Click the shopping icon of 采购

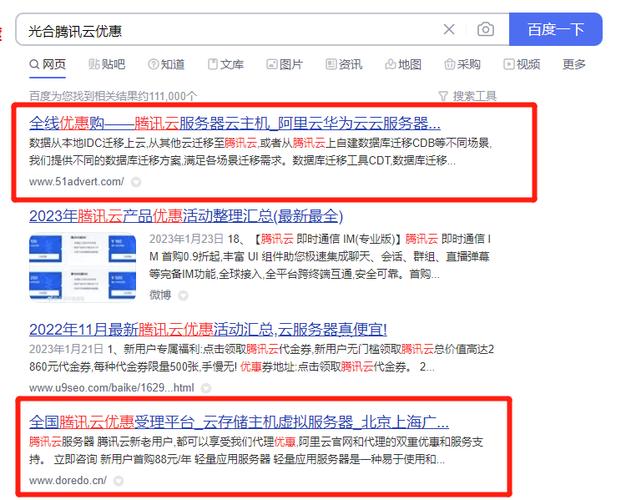(x=450, y=64)
